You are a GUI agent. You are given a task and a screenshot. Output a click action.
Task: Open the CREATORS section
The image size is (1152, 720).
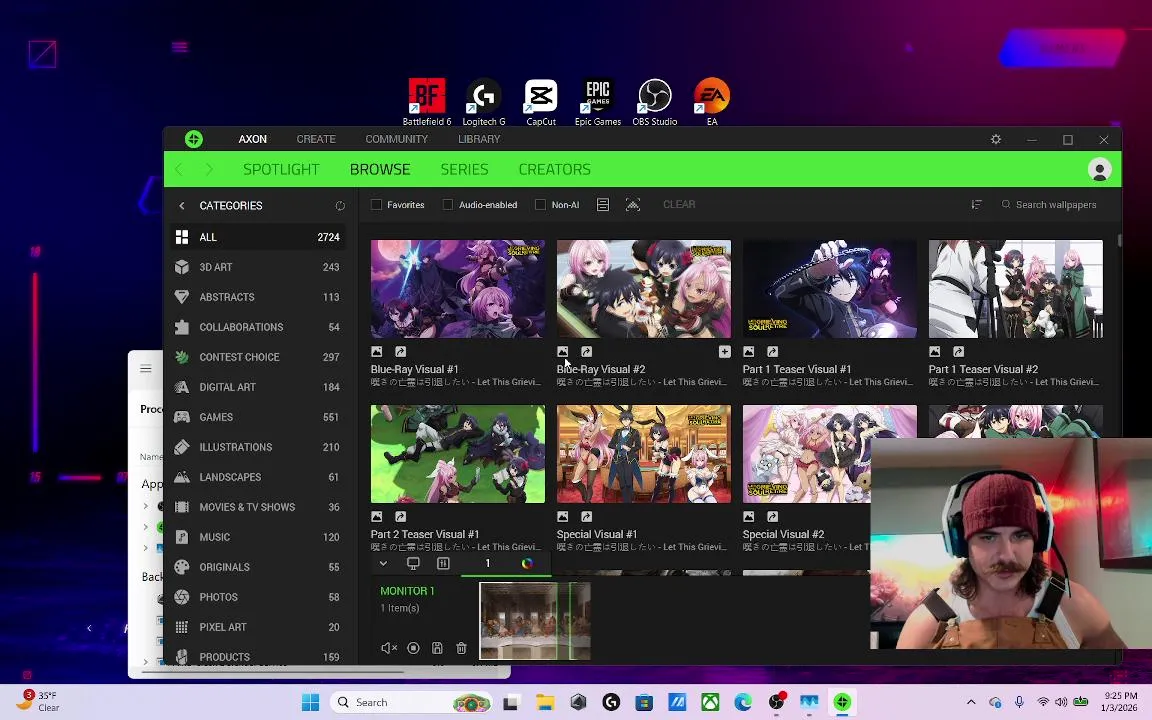555,170
